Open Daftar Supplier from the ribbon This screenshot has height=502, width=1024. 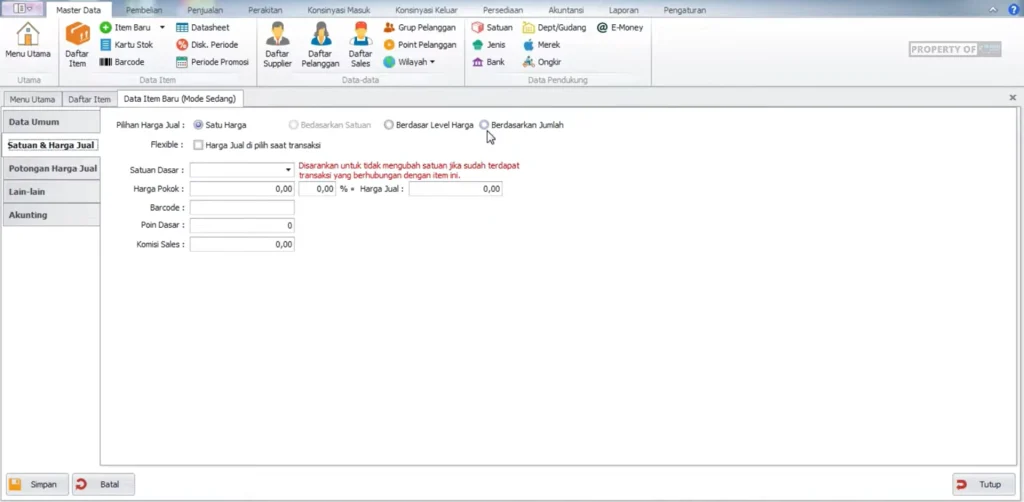277,45
